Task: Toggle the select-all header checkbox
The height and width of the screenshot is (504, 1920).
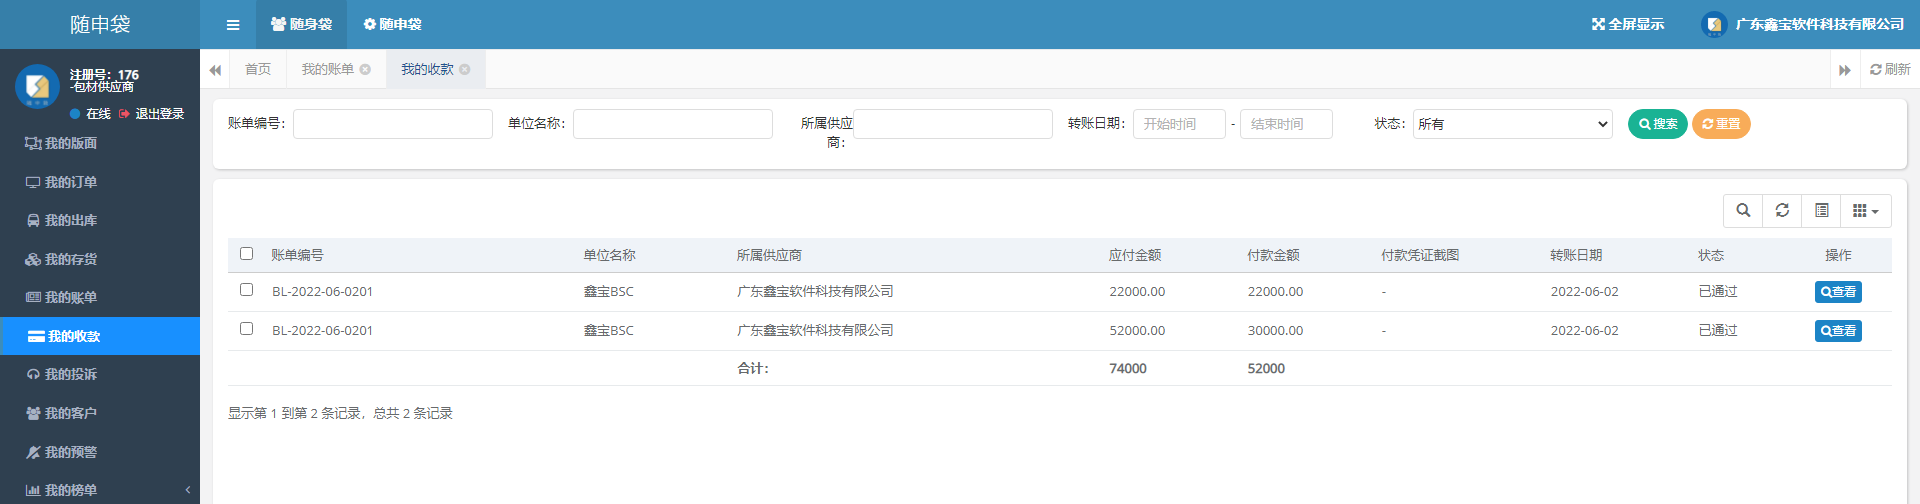Action: (x=247, y=254)
